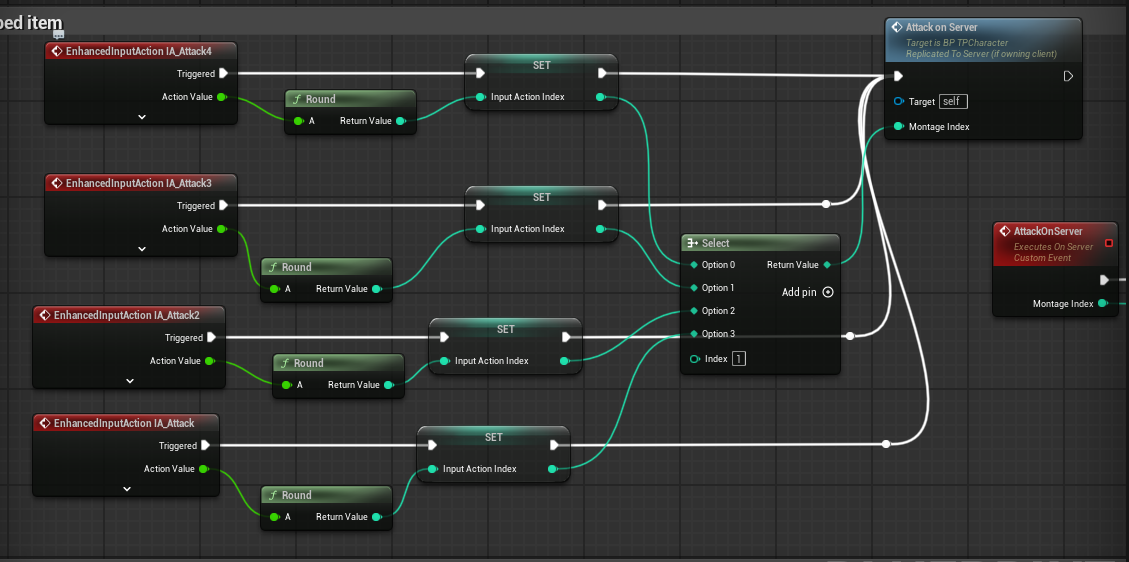This screenshot has height=562, width=1129.
Task: Click the reroute node on the IA_Attack exec wire
Action: coord(886,444)
